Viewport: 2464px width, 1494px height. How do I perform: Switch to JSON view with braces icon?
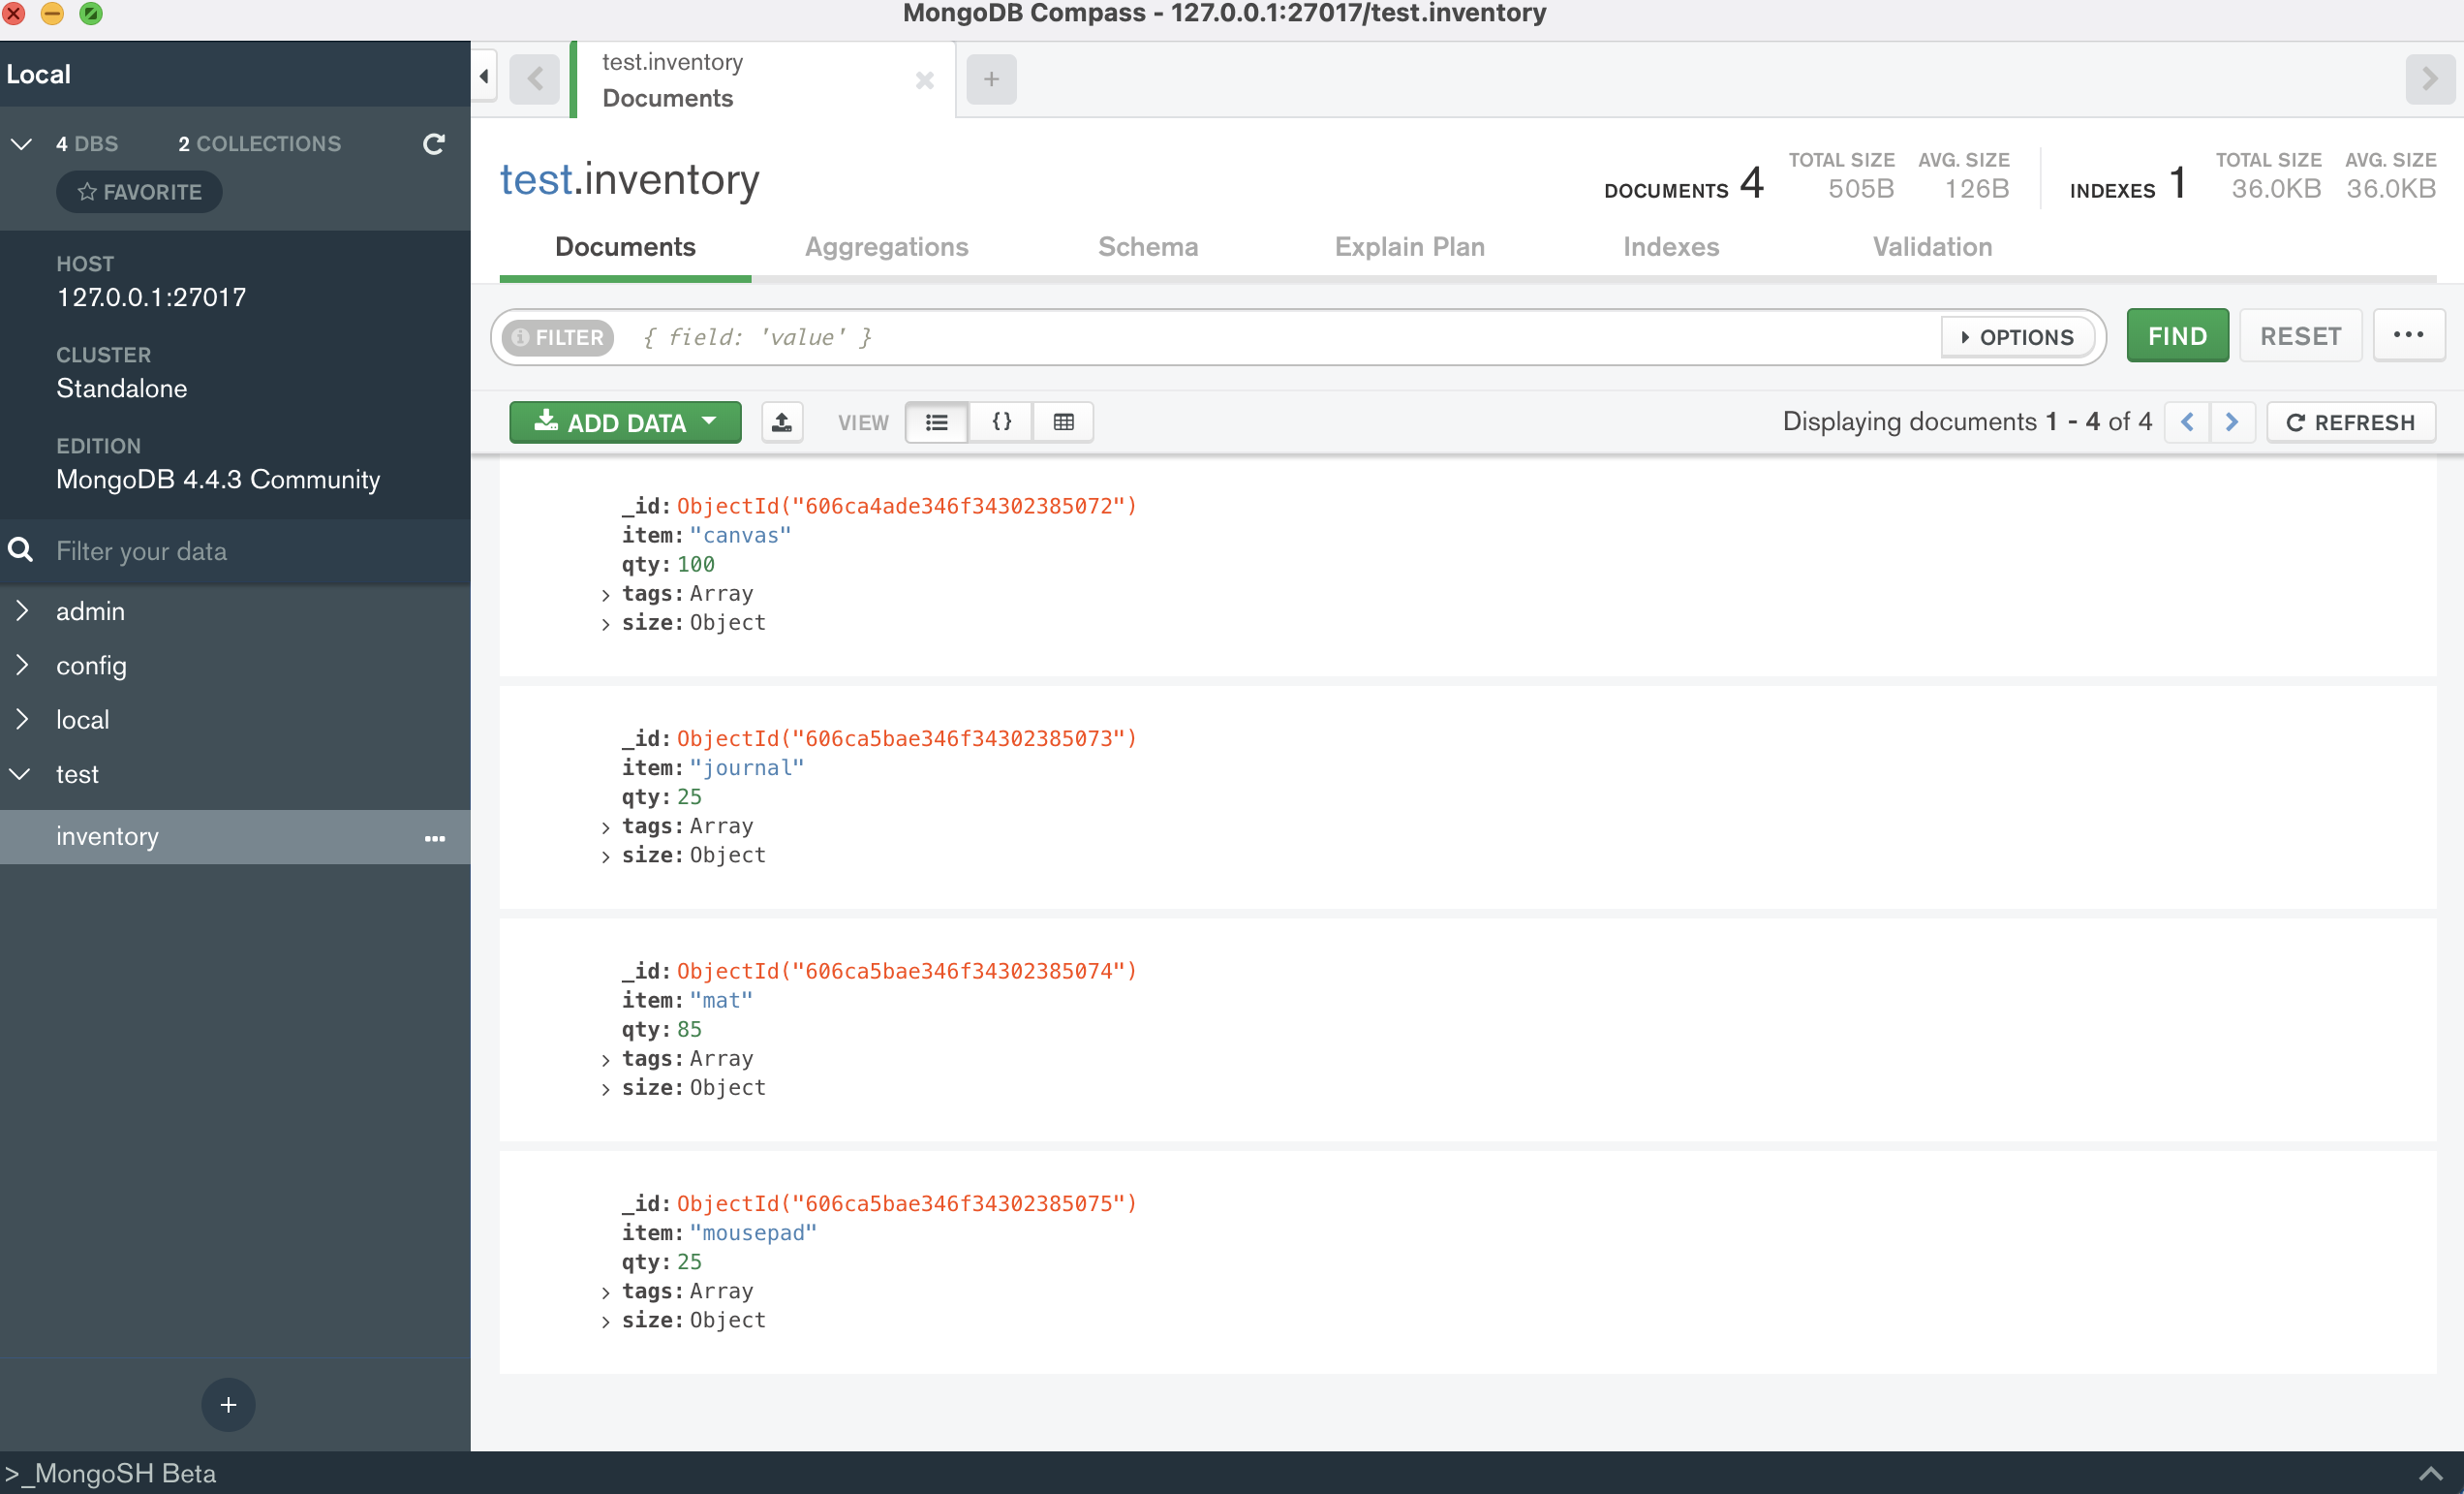[x=1001, y=422]
